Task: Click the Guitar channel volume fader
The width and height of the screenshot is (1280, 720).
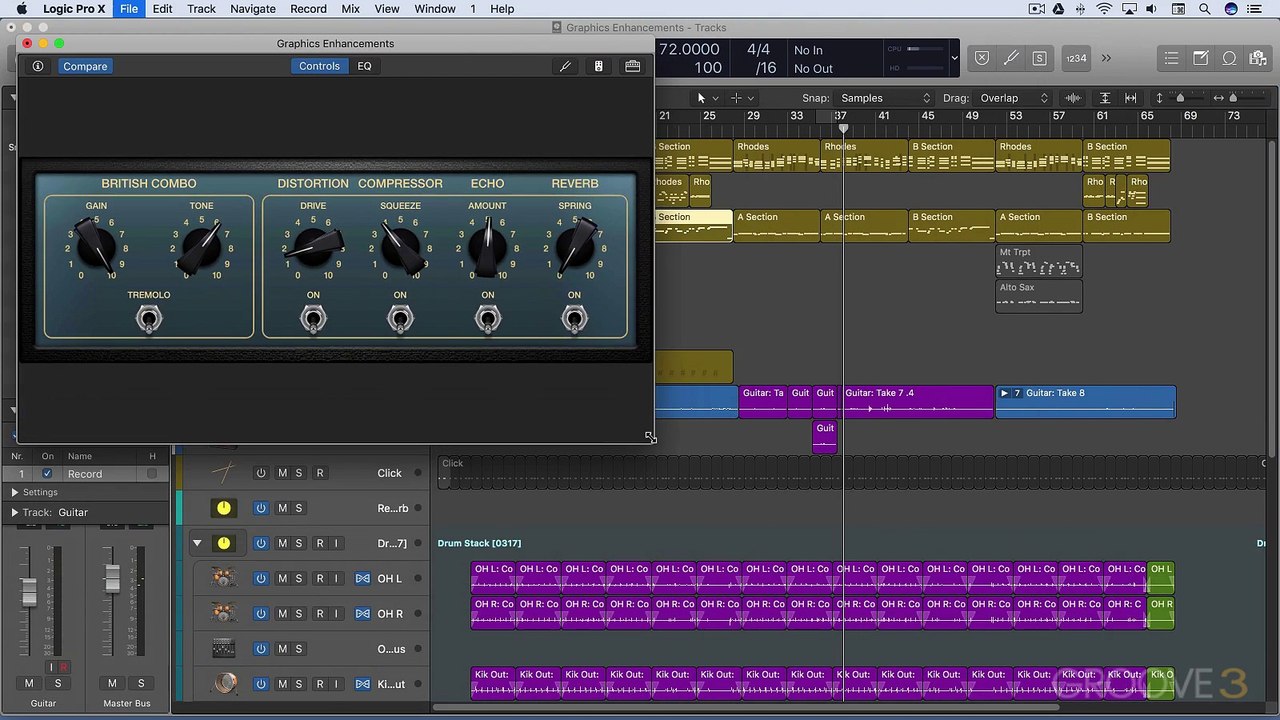Action: (x=29, y=591)
